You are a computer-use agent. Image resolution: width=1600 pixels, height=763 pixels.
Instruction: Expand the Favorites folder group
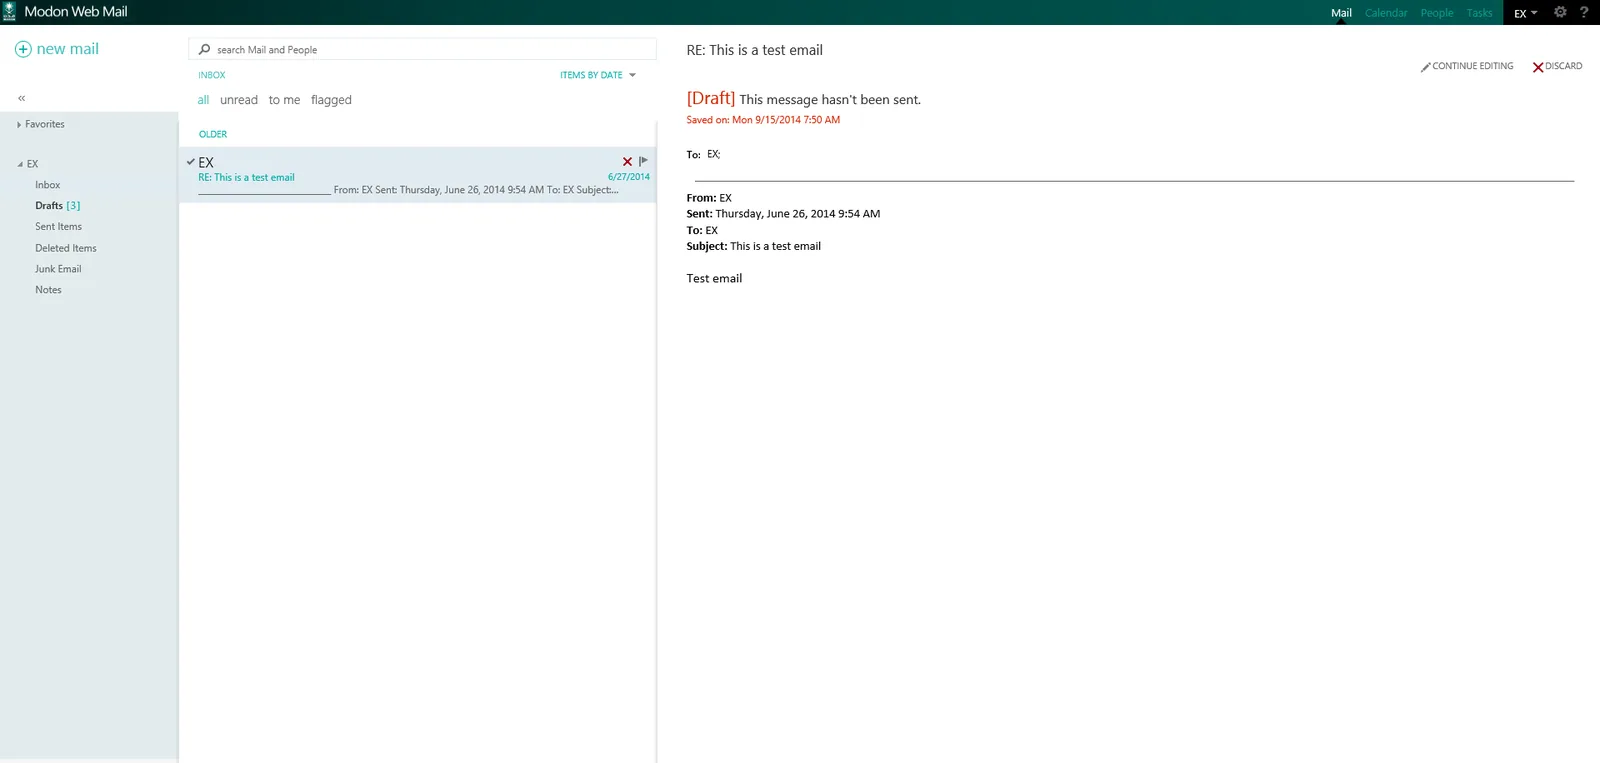(19, 124)
